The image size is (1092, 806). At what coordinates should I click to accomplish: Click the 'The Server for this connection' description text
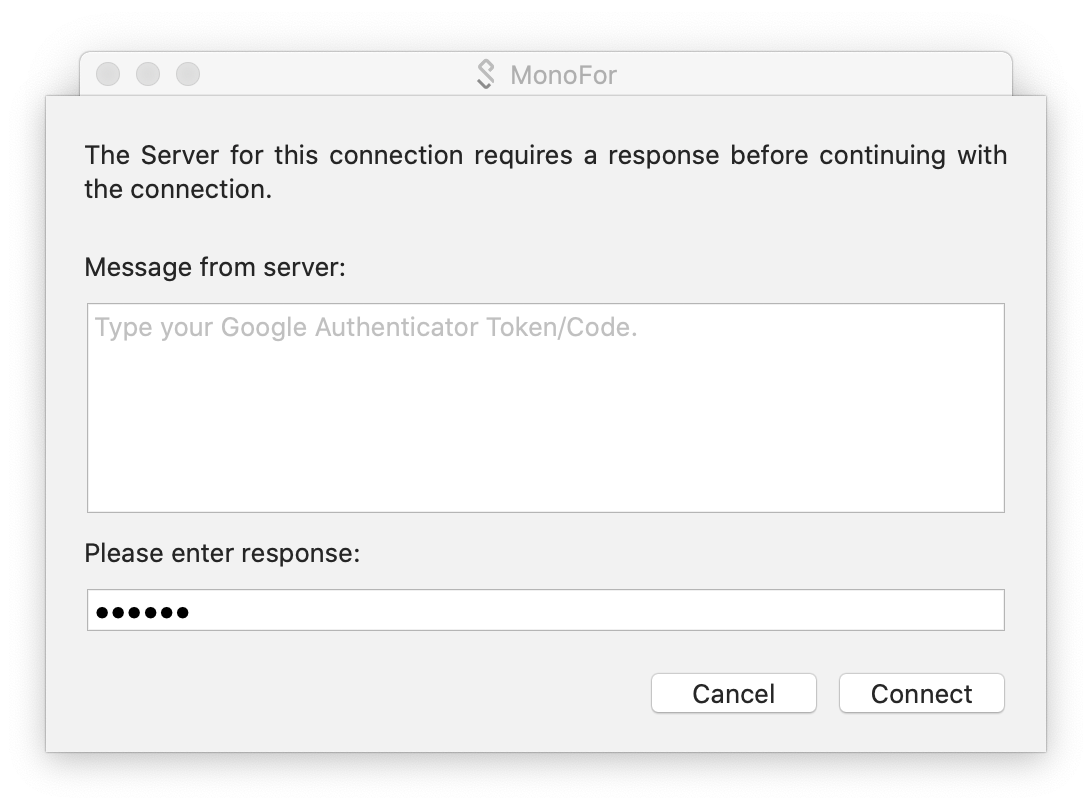(545, 172)
